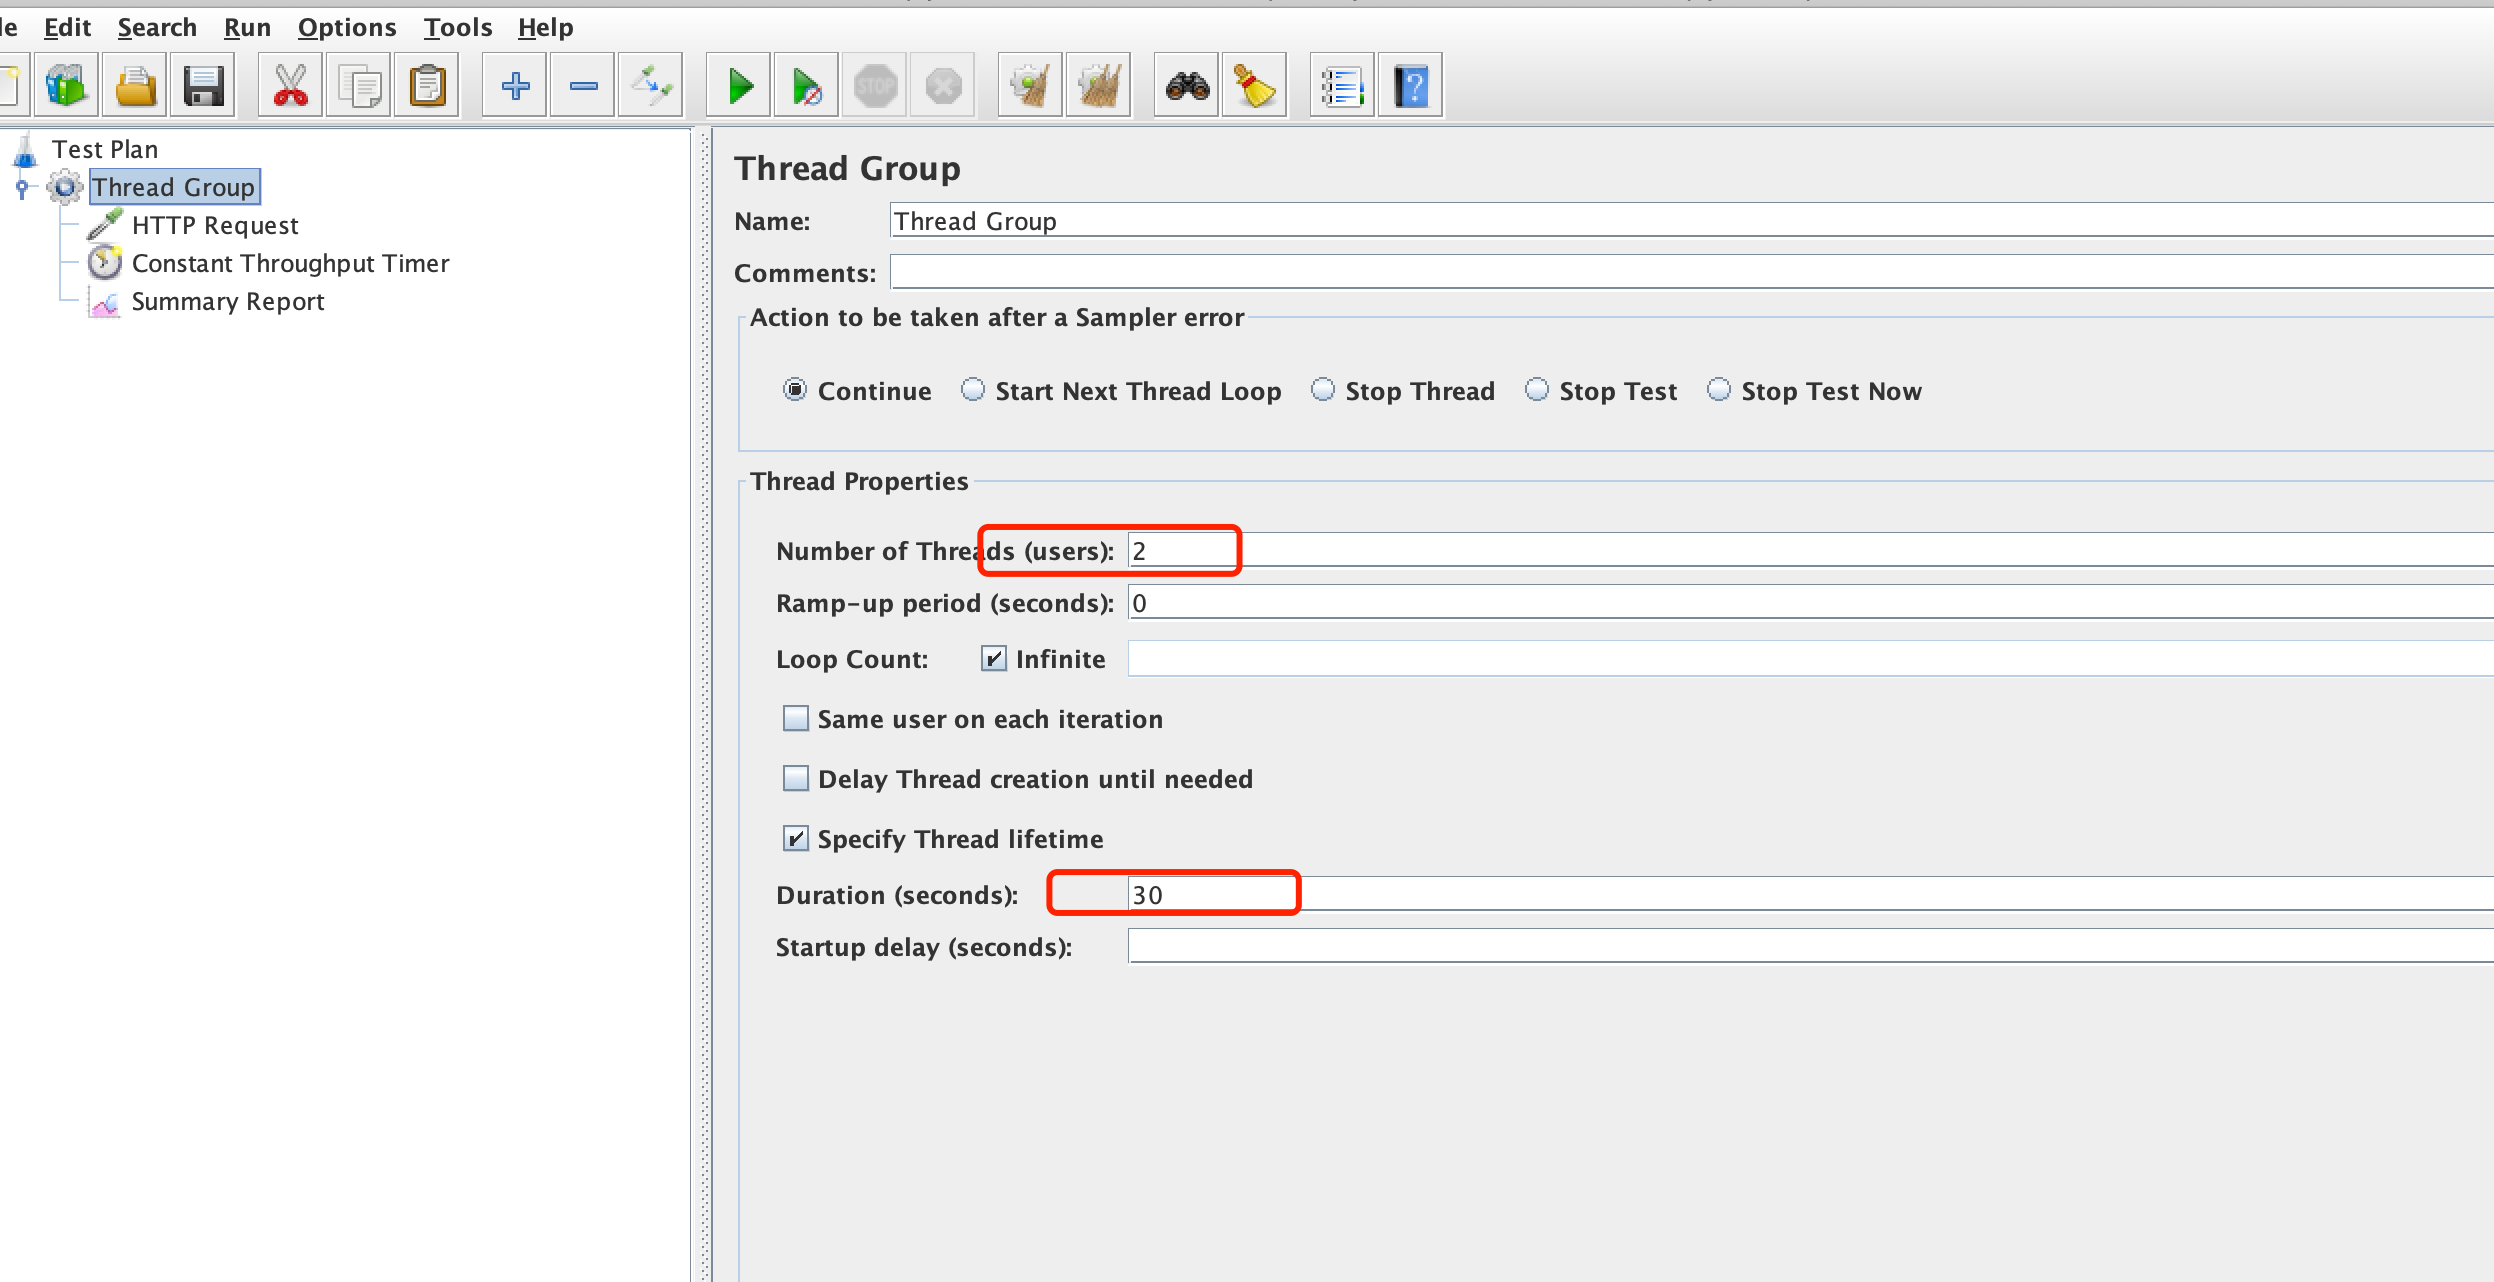Click the Function Helper list icon

(1342, 86)
